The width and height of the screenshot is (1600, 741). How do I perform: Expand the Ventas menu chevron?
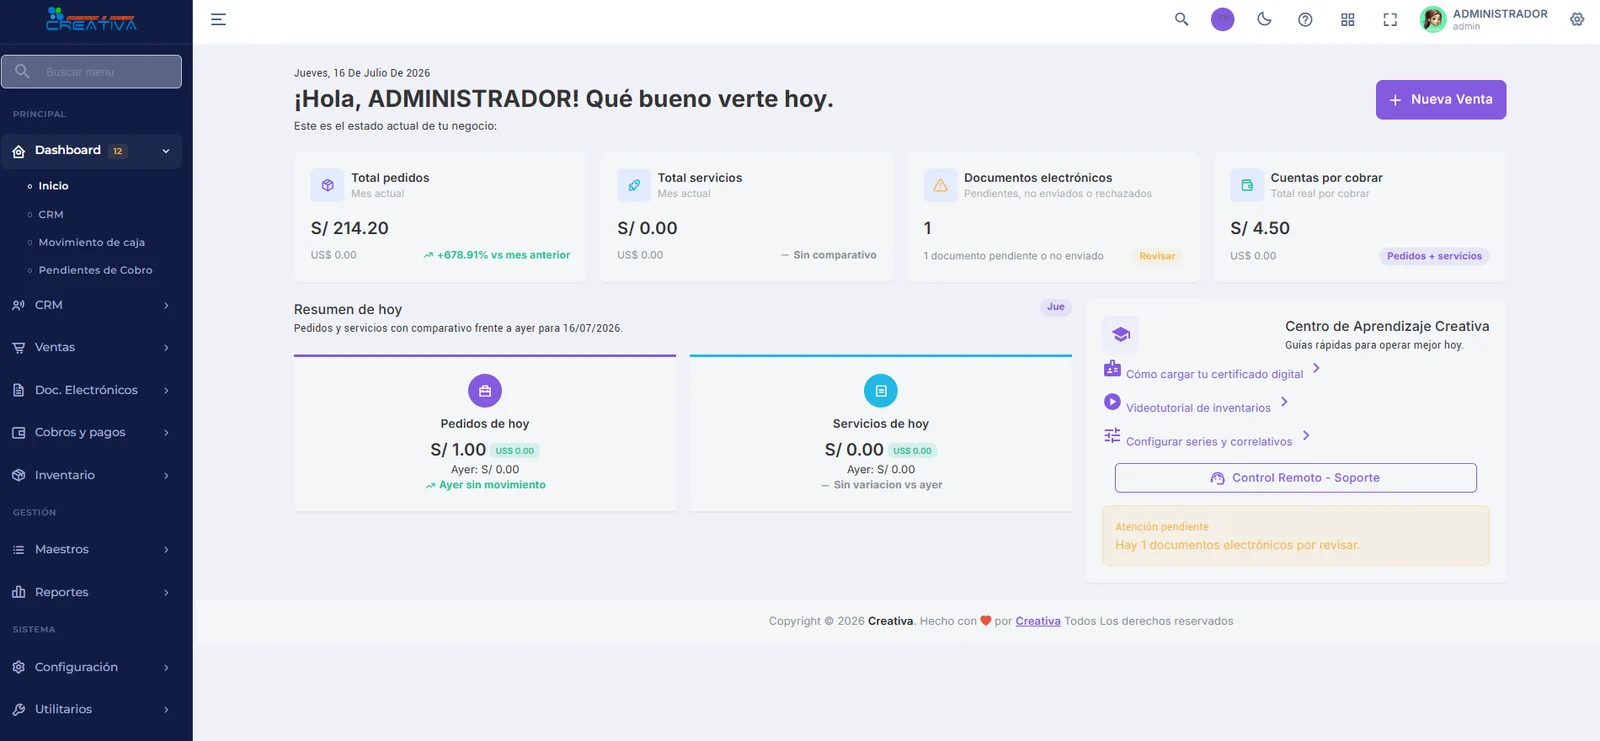pyautogui.click(x=166, y=347)
